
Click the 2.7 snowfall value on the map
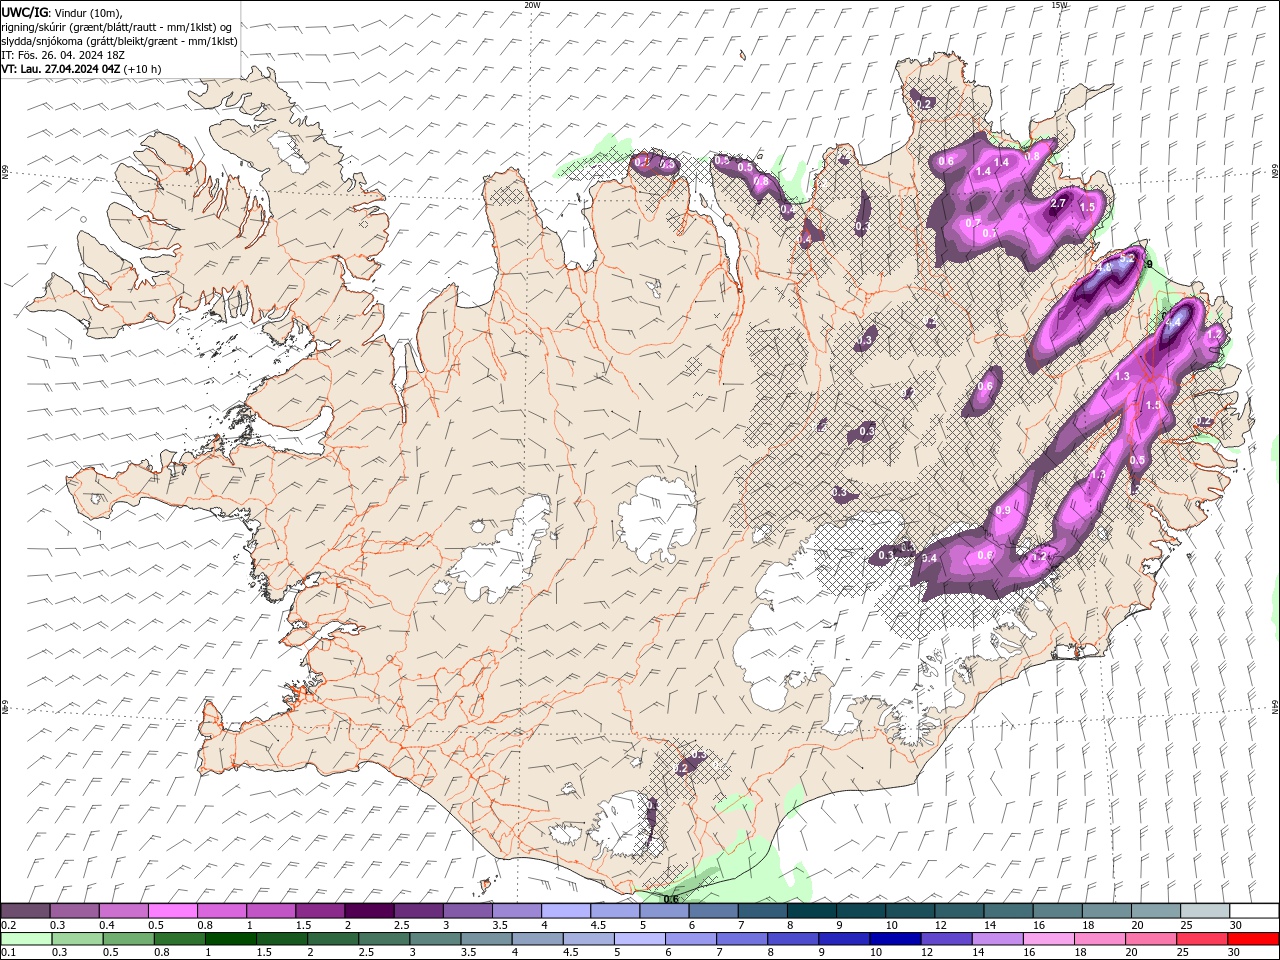(1059, 203)
